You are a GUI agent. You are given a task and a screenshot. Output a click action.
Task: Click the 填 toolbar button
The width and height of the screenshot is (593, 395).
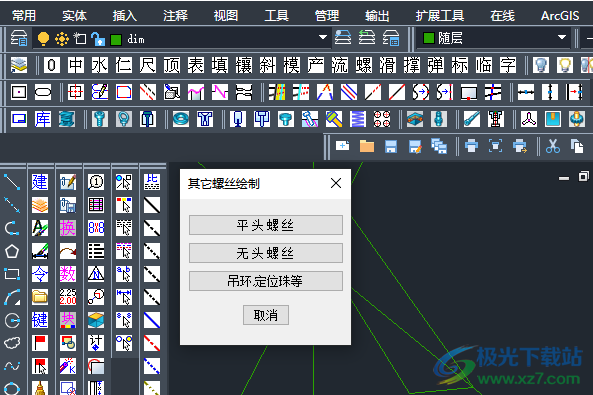point(219,65)
